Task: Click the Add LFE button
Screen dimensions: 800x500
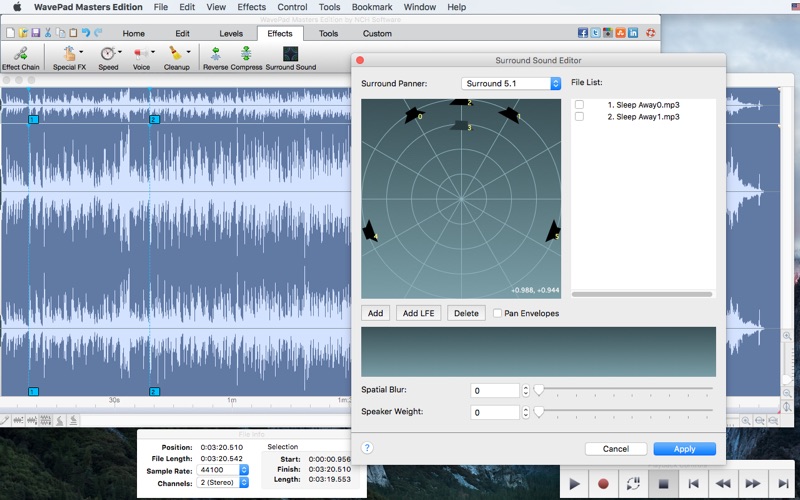Action: coord(419,313)
